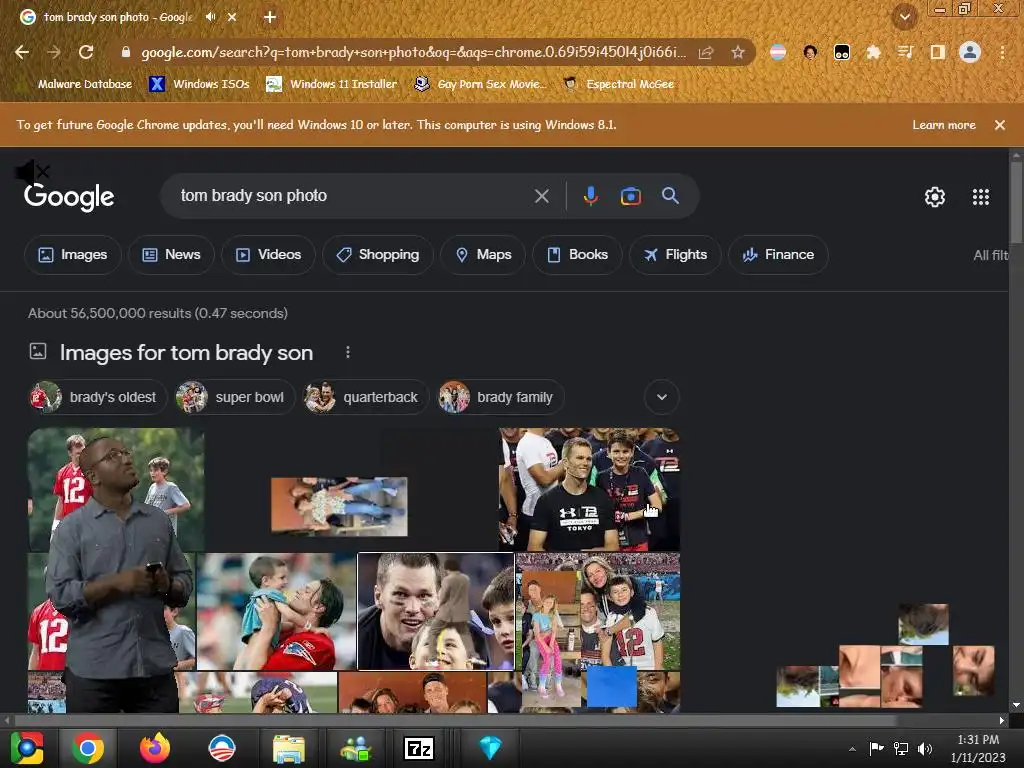1024x768 pixels.
Task: Open a new tab with the plus button
Action: point(270,17)
